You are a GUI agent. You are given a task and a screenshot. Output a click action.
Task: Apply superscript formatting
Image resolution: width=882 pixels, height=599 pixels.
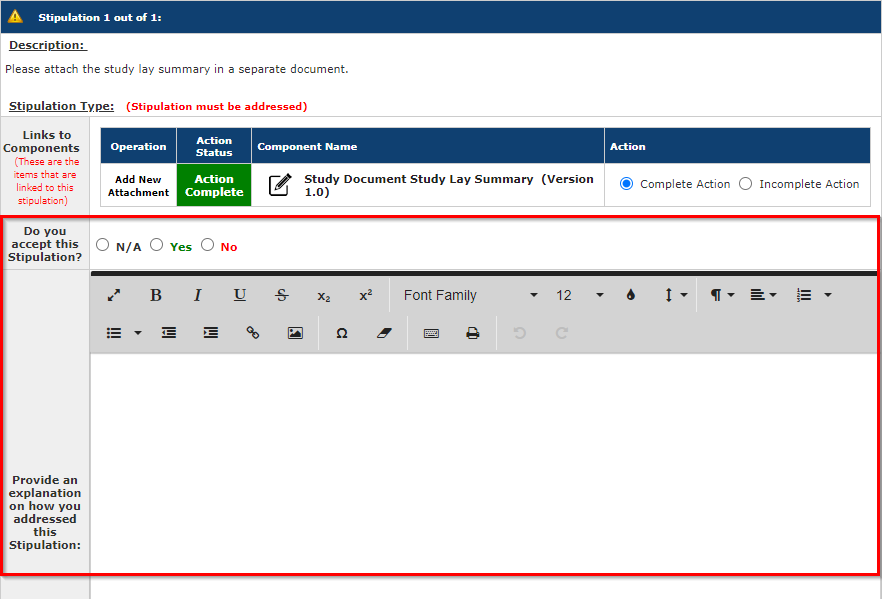pos(366,295)
